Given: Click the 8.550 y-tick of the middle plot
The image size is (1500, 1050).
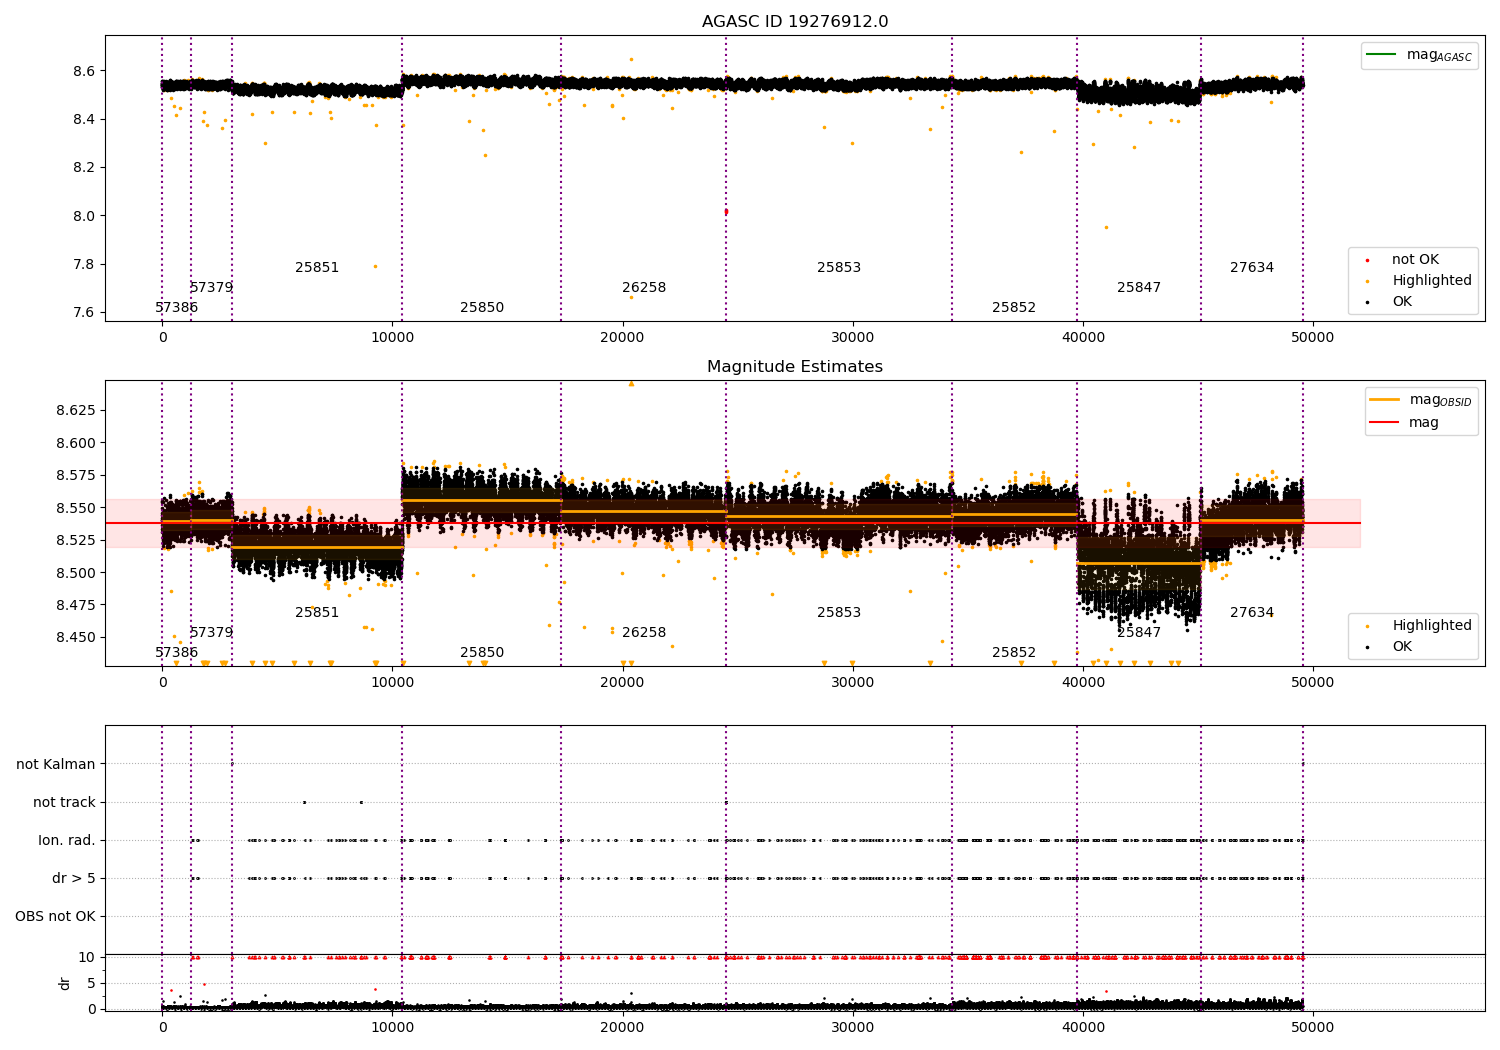Looking at the screenshot, I should tap(76, 508).
